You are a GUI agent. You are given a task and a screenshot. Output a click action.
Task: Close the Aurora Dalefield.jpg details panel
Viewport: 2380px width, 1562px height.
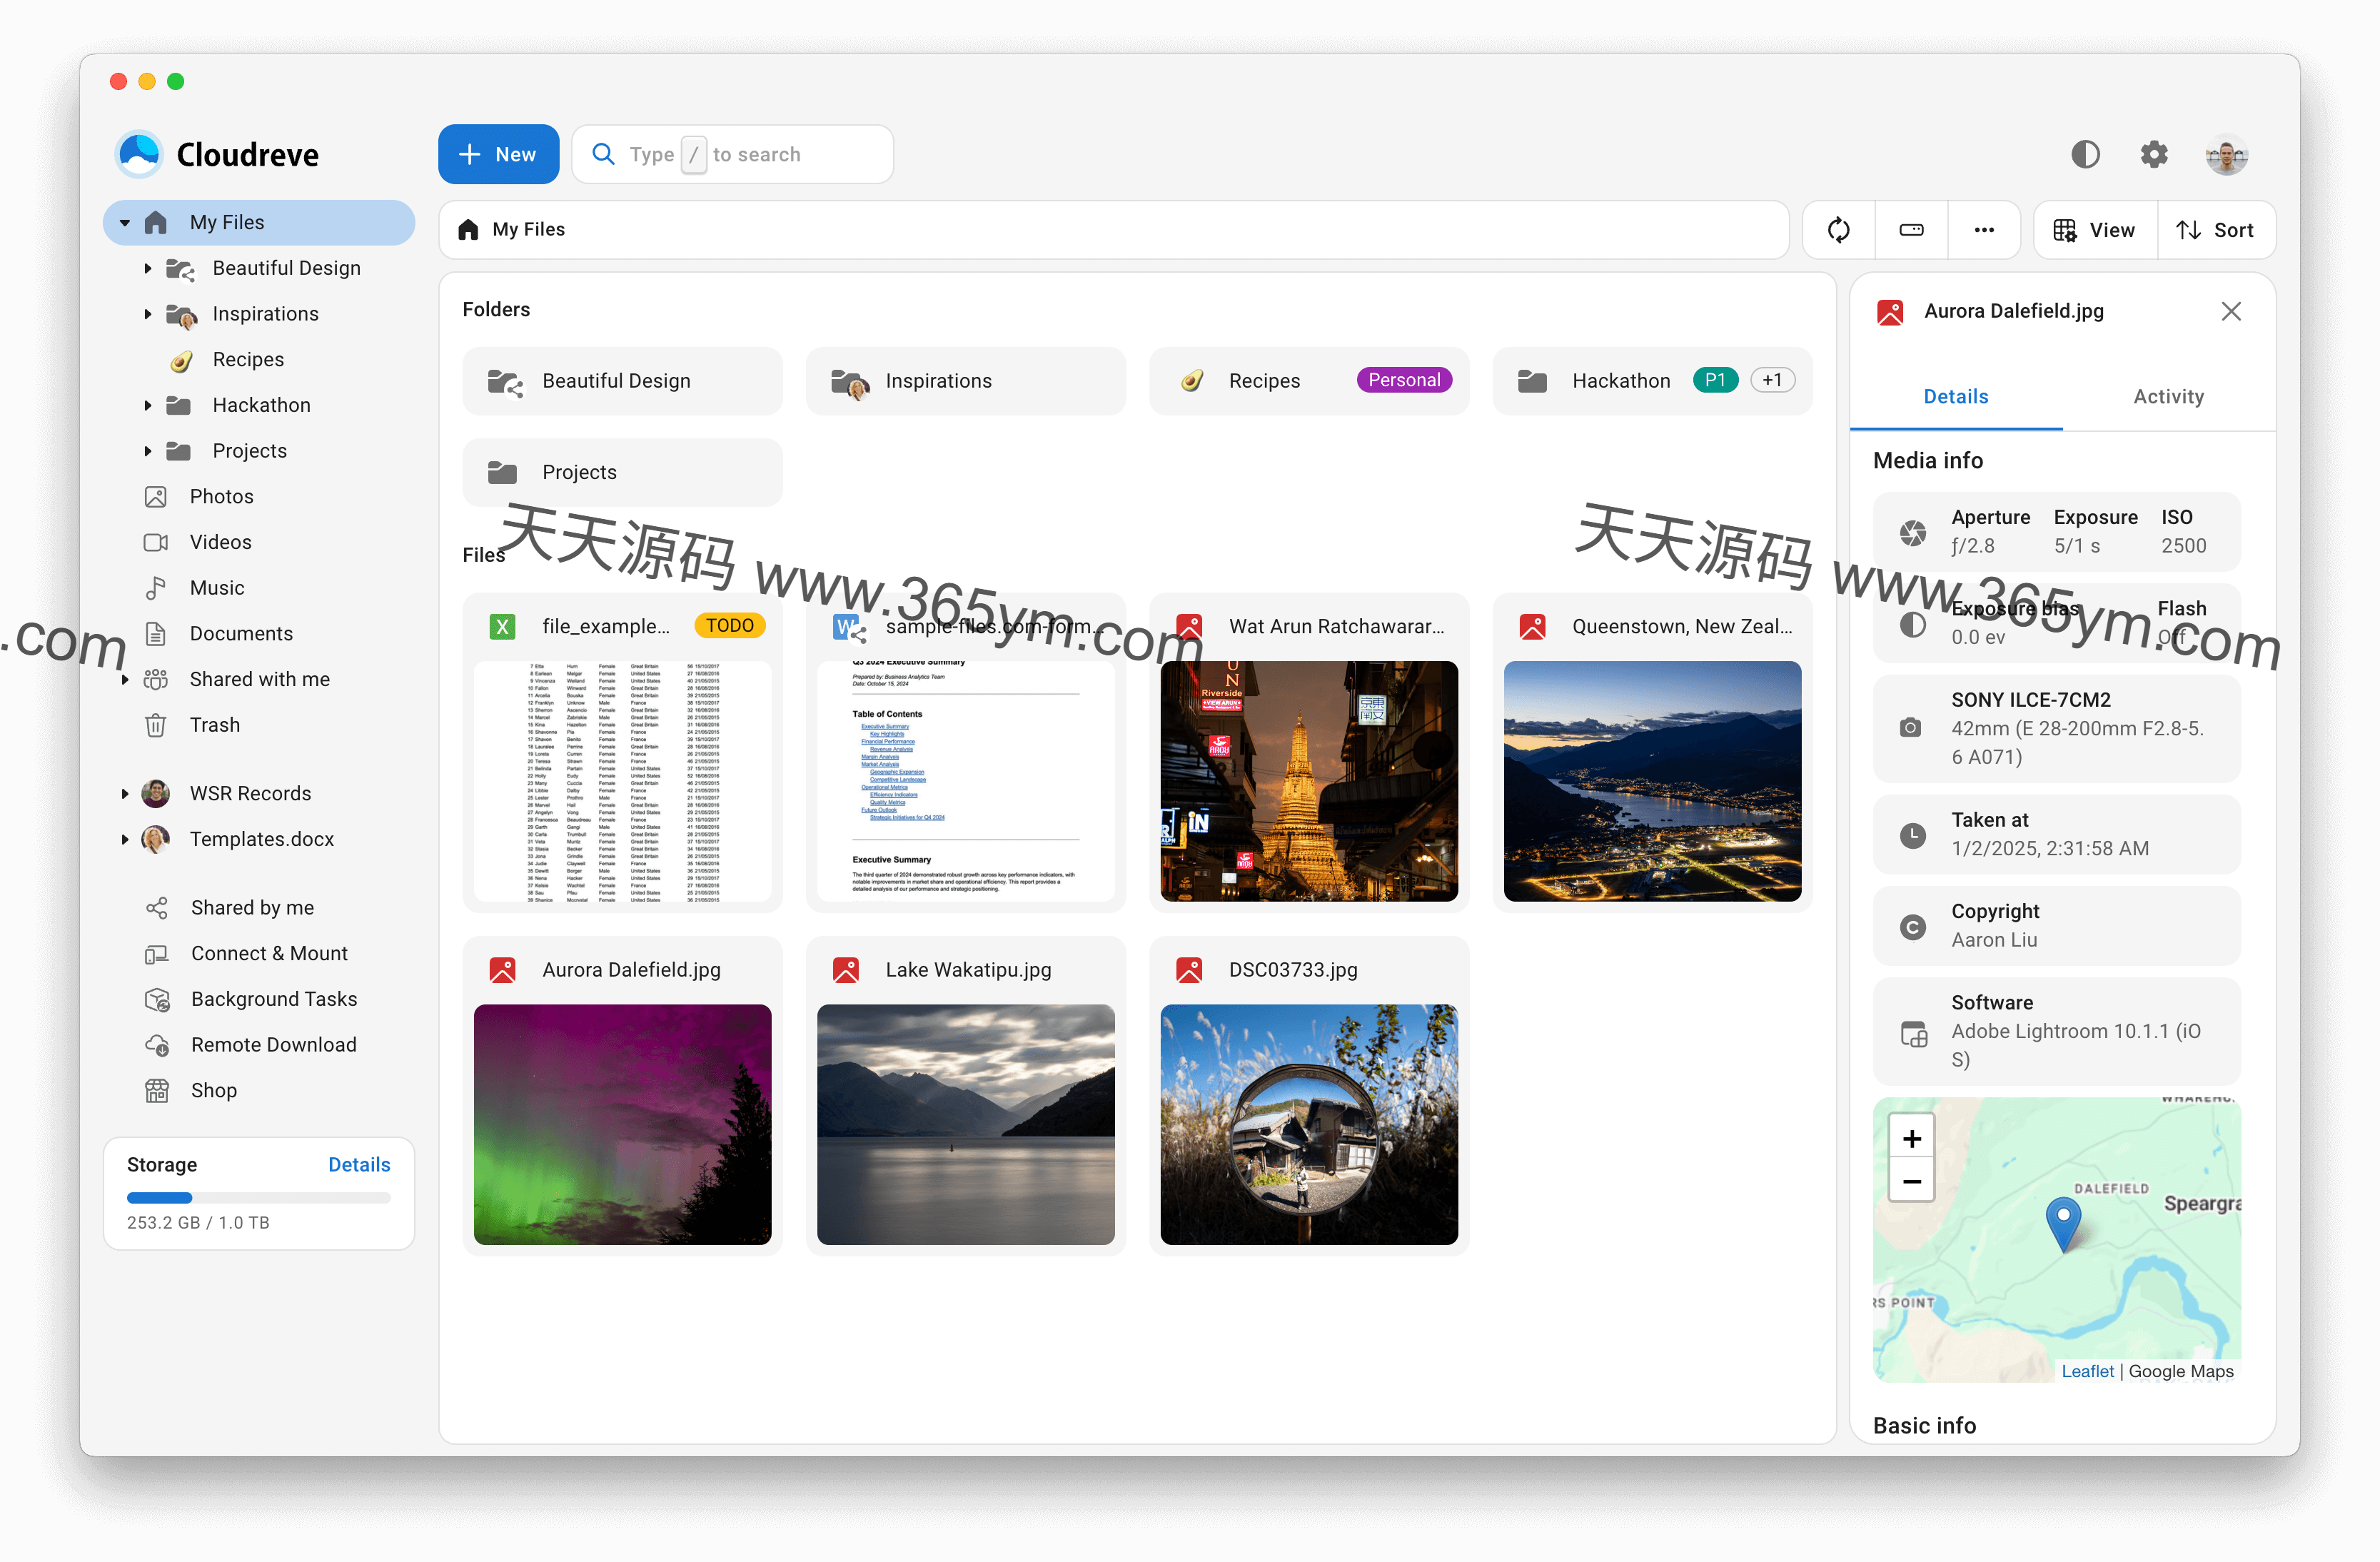pyautogui.click(x=2231, y=312)
